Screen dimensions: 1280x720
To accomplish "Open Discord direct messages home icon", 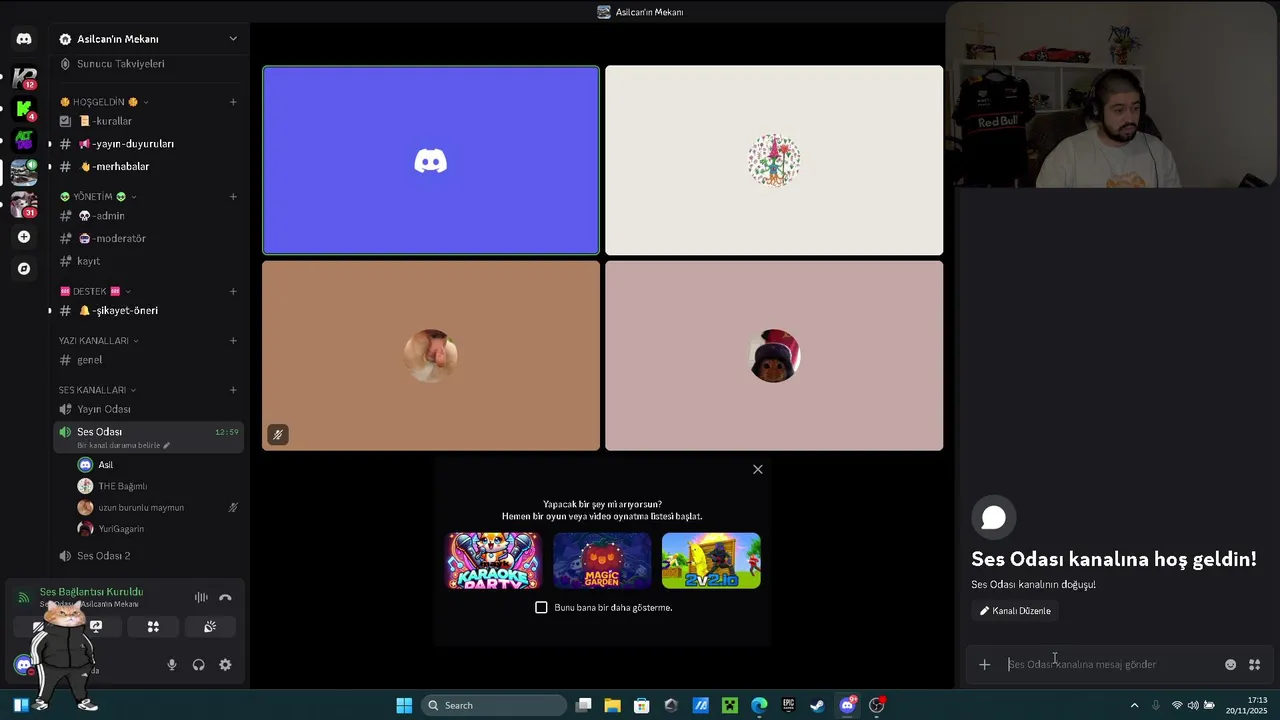I will point(24,39).
